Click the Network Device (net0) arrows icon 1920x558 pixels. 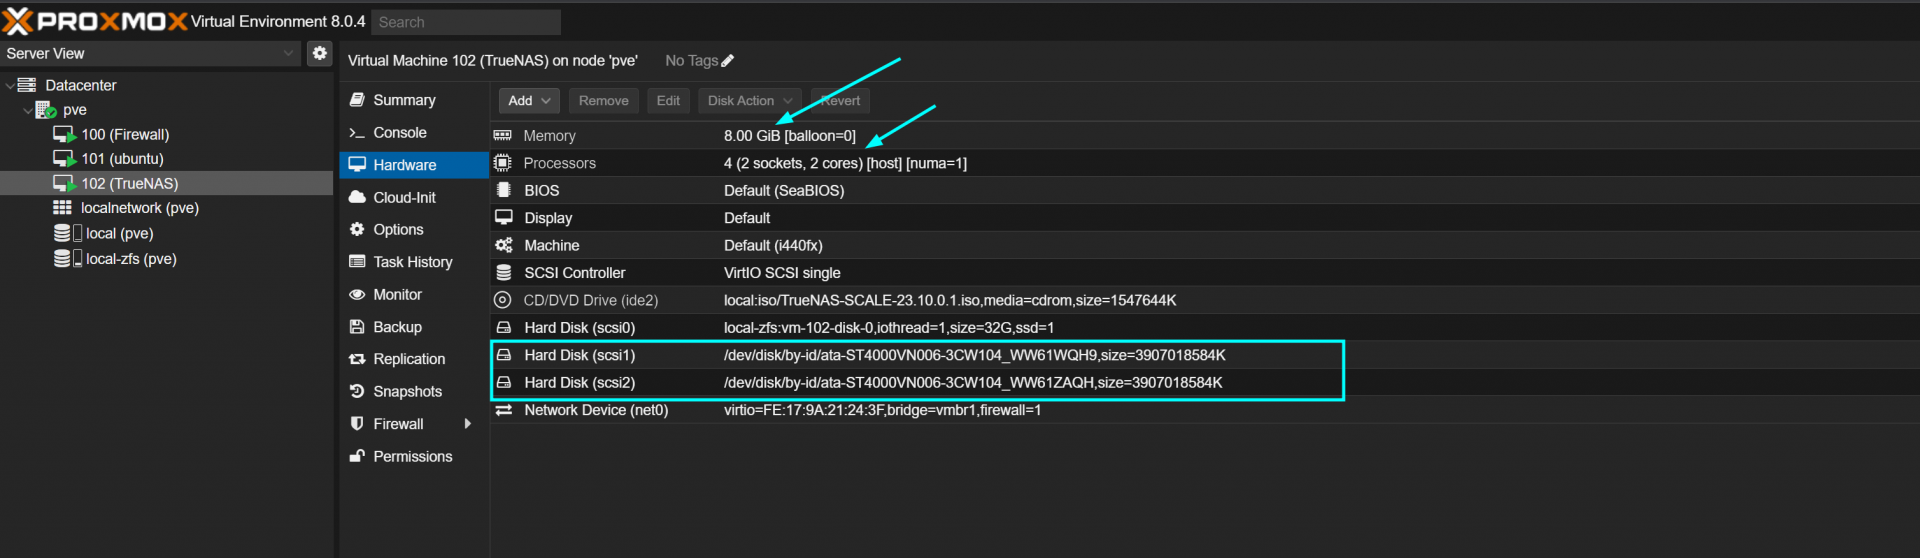pyautogui.click(x=504, y=410)
